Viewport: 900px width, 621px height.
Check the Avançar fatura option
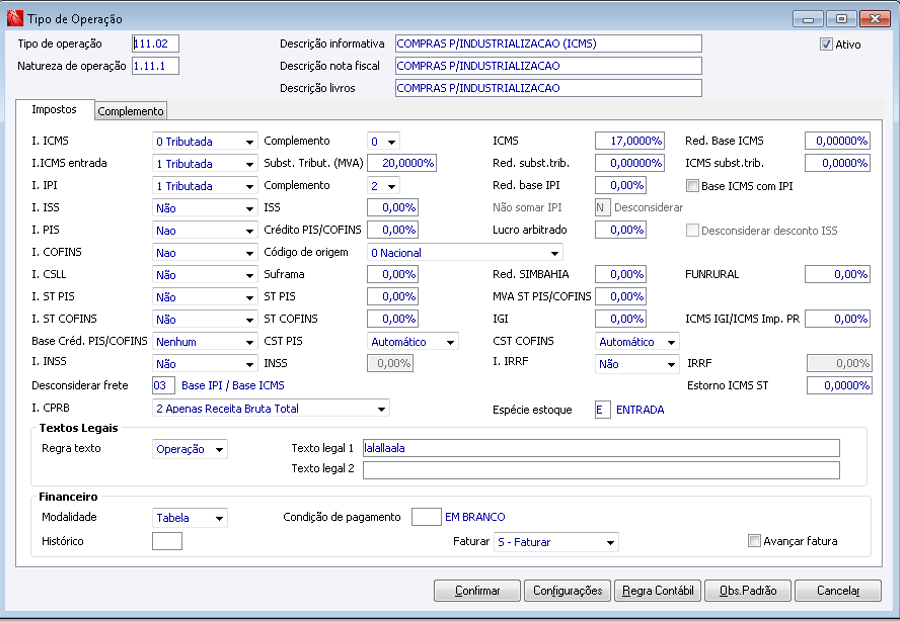pyautogui.click(x=754, y=541)
